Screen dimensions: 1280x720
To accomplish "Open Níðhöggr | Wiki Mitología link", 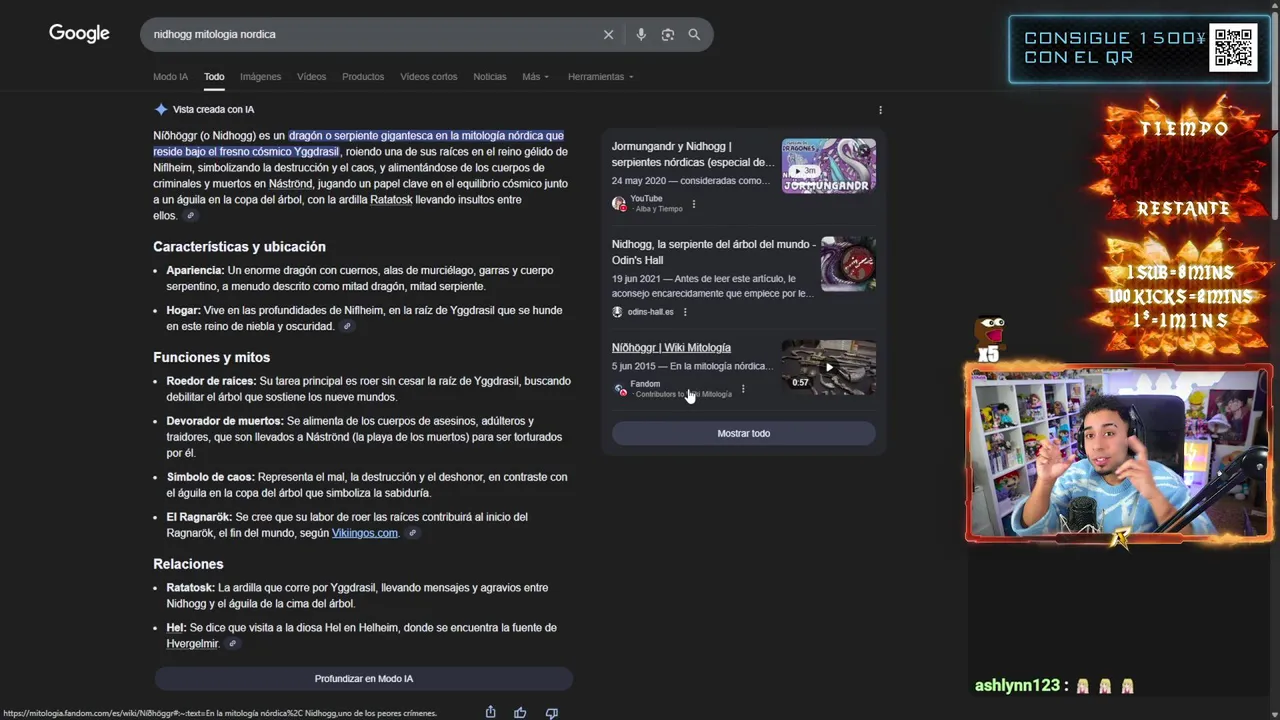I will 671,348.
